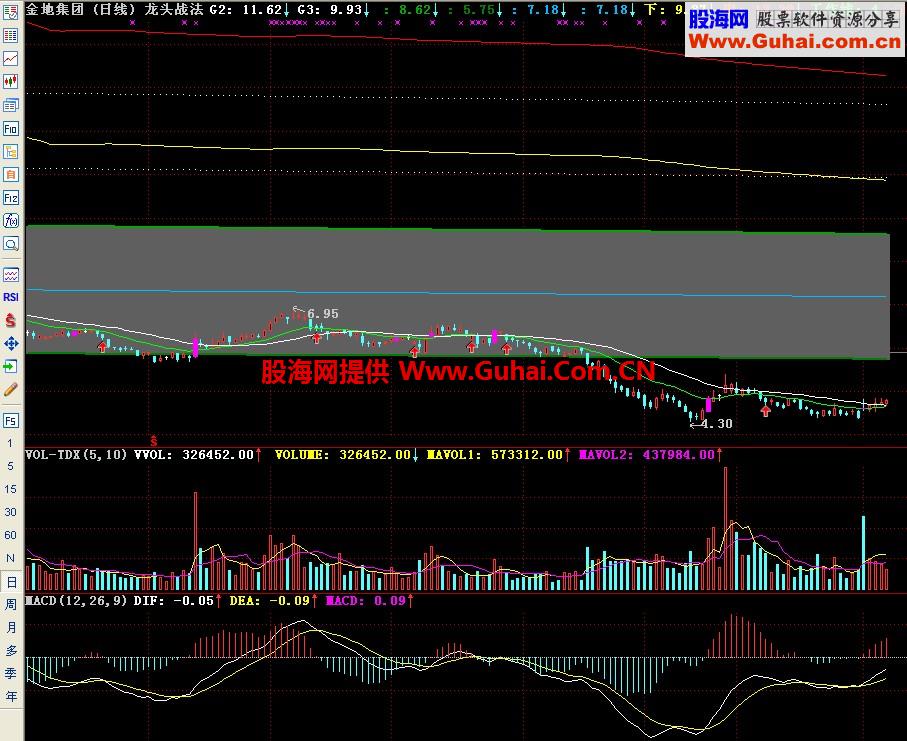Click the G3: 9.93 value
Image resolution: width=907 pixels, height=741 pixels.
click(x=334, y=10)
